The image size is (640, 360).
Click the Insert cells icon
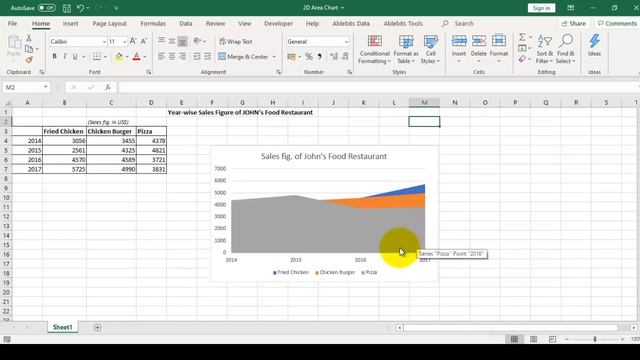[459, 41]
